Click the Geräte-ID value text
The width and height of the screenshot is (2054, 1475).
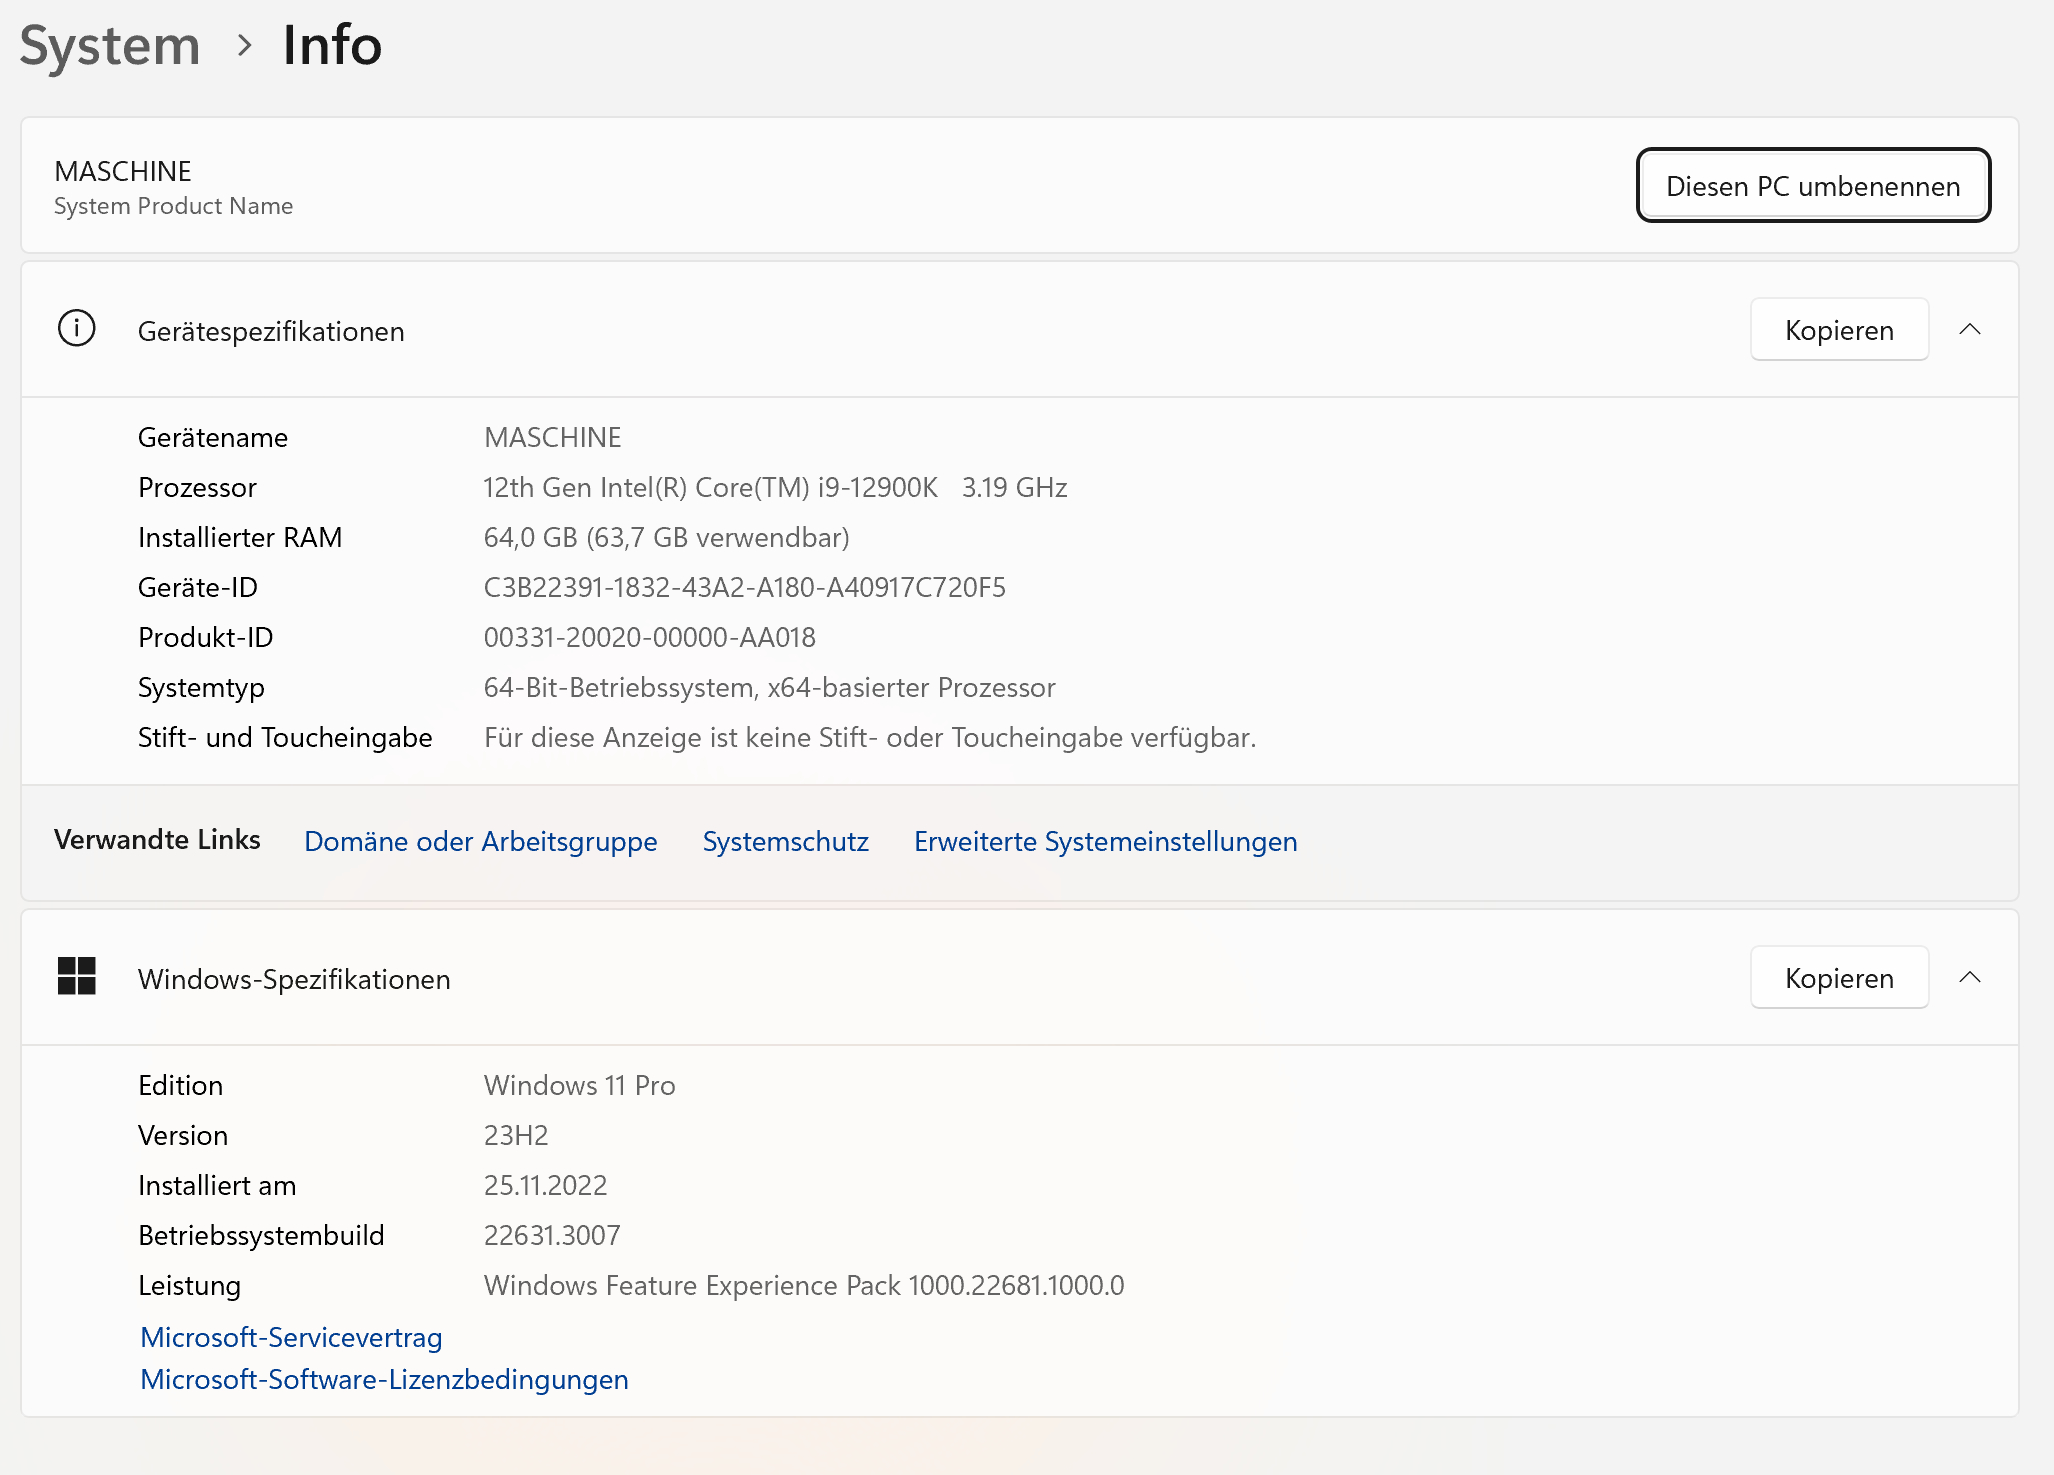click(744, 588)
